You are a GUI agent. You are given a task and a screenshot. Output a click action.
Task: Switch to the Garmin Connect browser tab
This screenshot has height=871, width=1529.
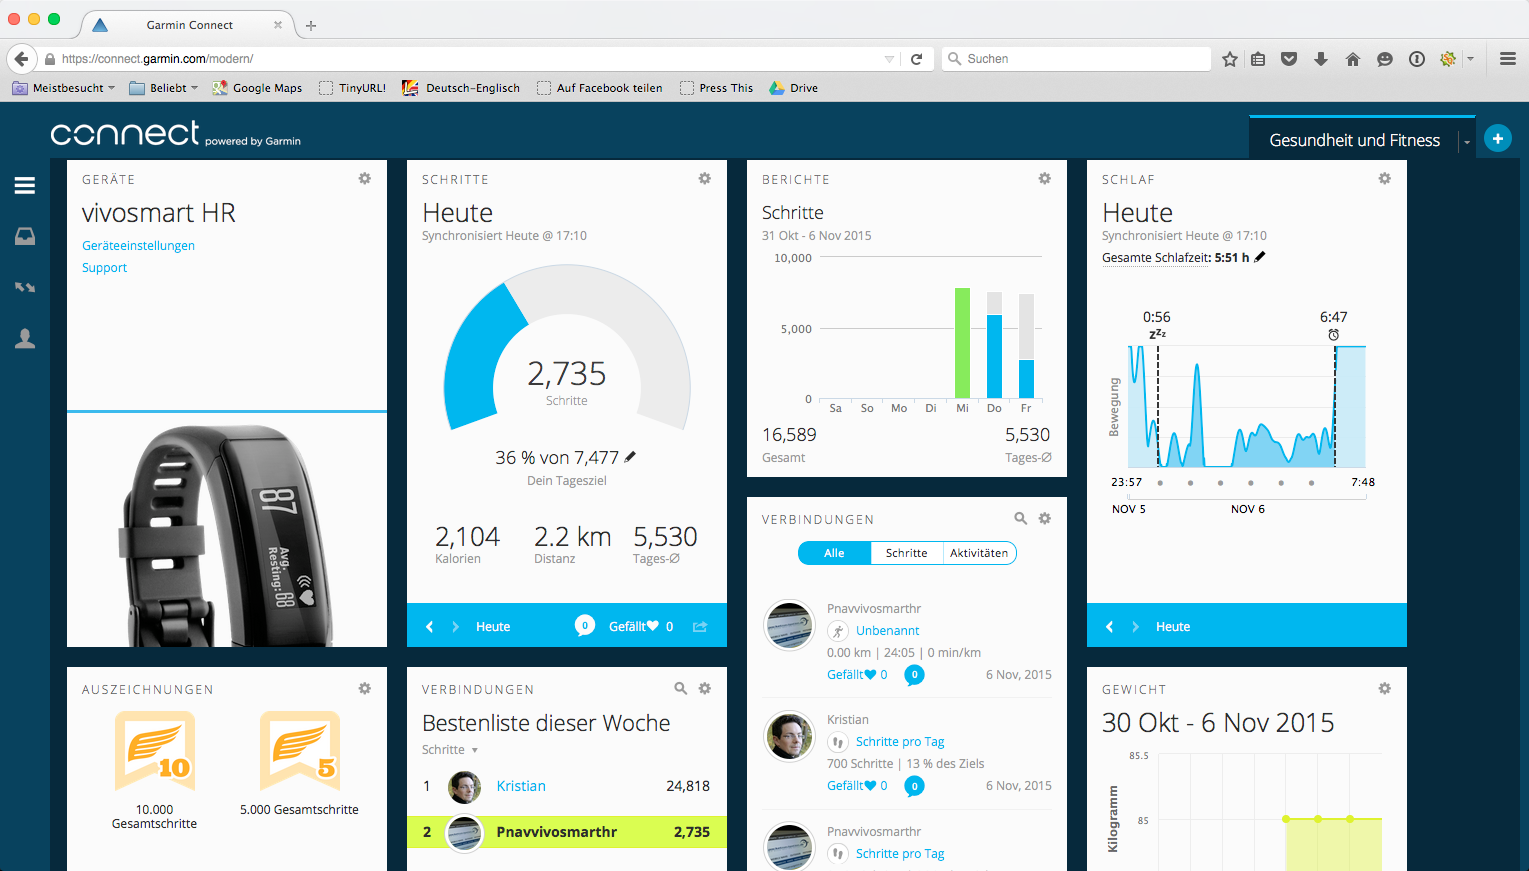point(189,25)
